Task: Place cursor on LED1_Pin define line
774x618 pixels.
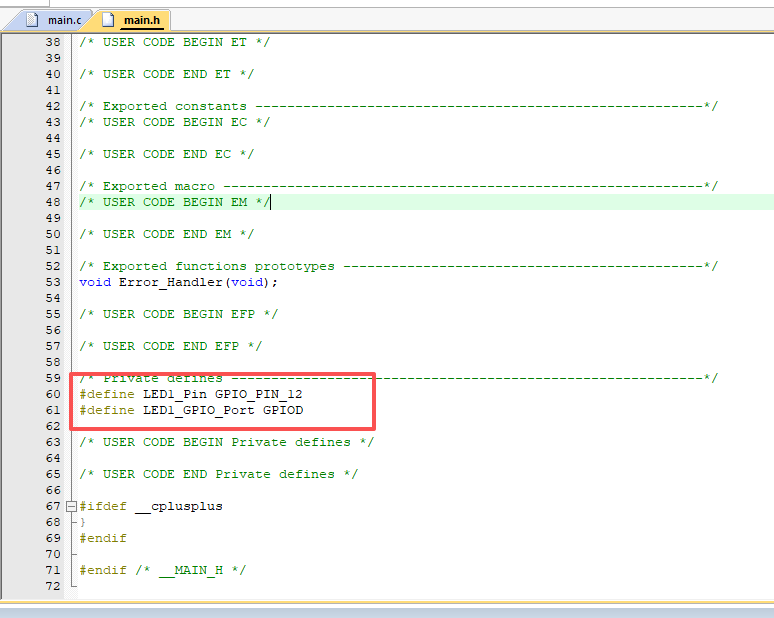Action: 190,394
